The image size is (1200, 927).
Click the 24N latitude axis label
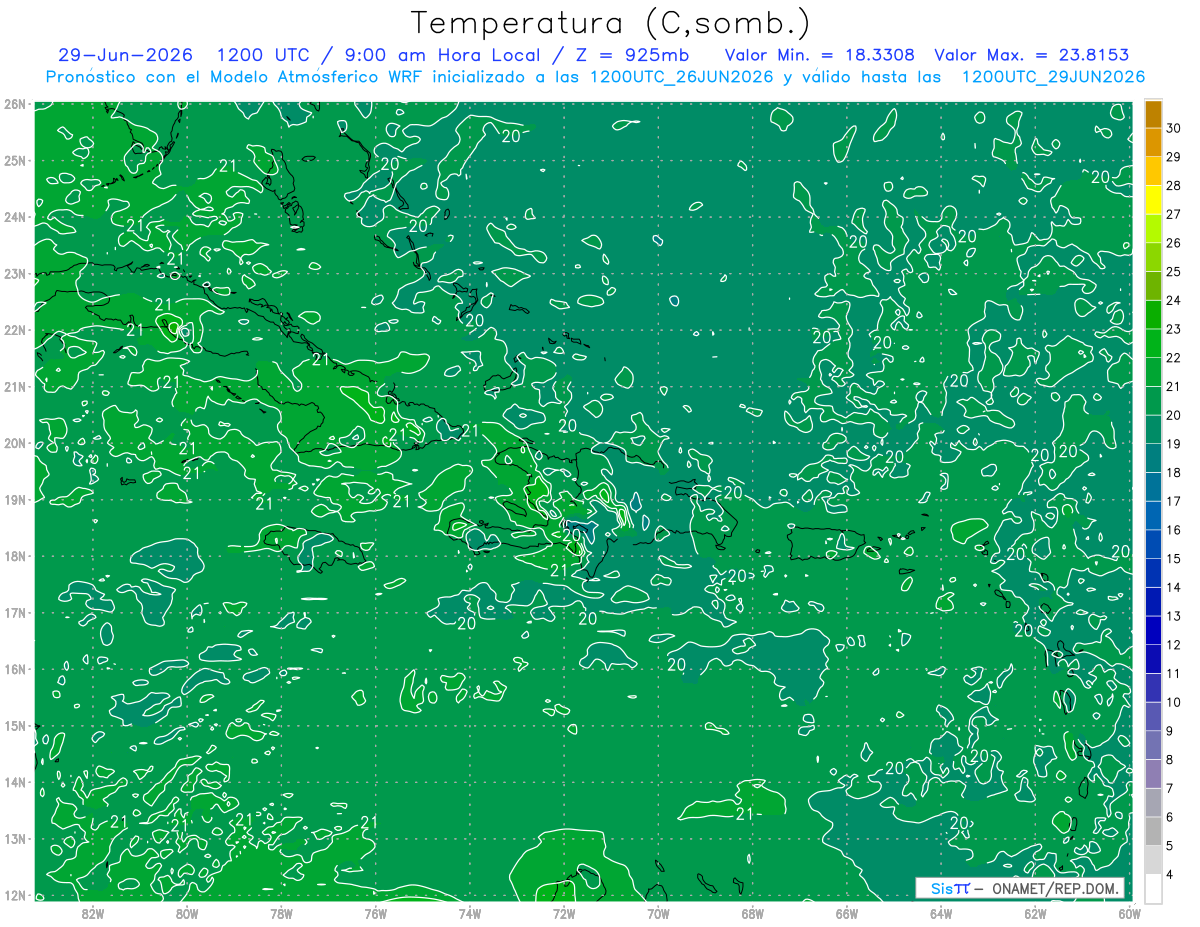coord(15,217)
